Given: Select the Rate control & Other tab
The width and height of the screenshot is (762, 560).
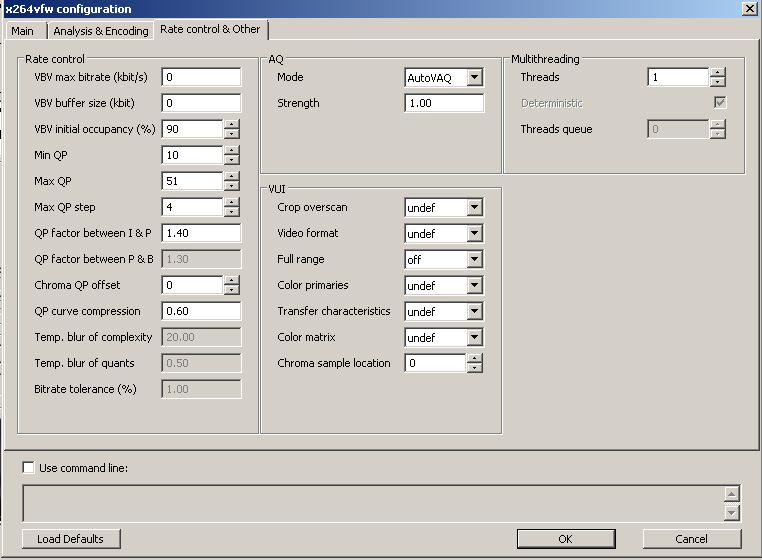Looking at the screenshot, I should [210, 29].
